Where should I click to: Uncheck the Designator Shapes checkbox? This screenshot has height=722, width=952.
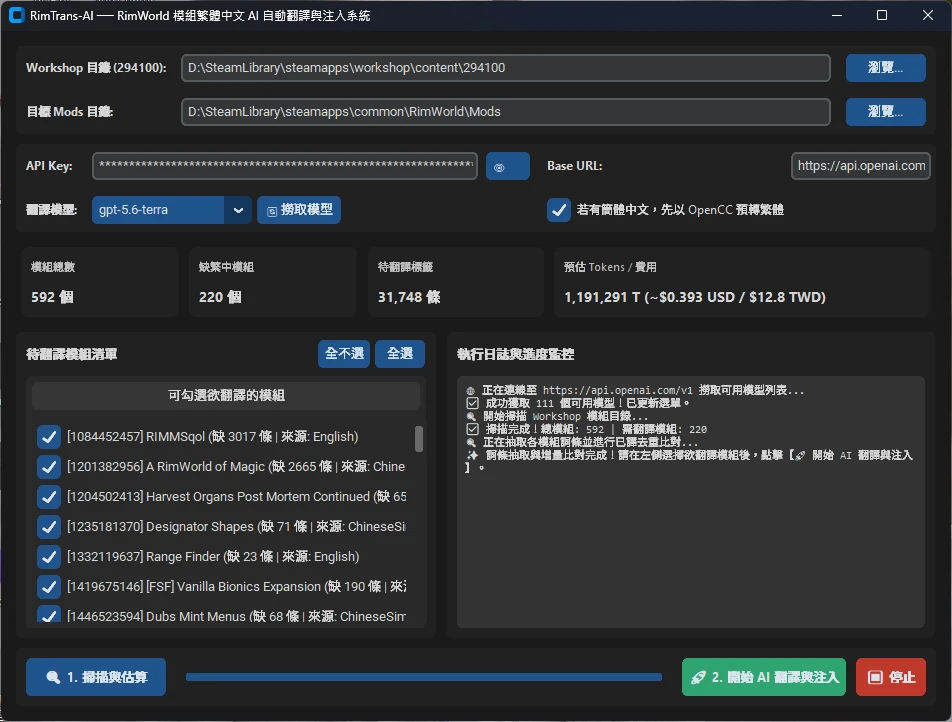(x=49, y=526)
